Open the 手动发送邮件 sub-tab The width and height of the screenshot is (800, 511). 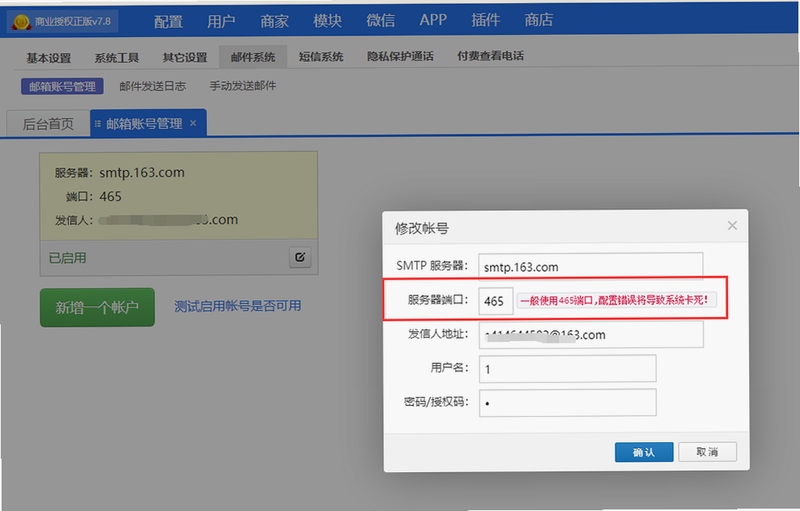[243, 86]
